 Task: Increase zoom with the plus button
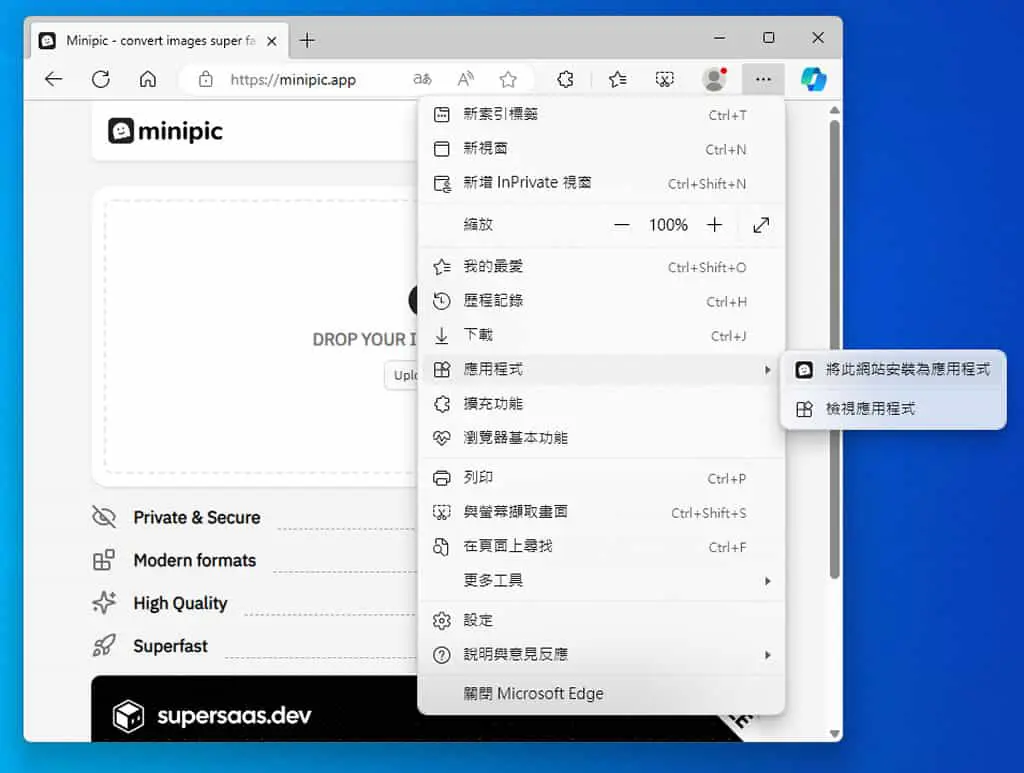(x=714, y=225)
